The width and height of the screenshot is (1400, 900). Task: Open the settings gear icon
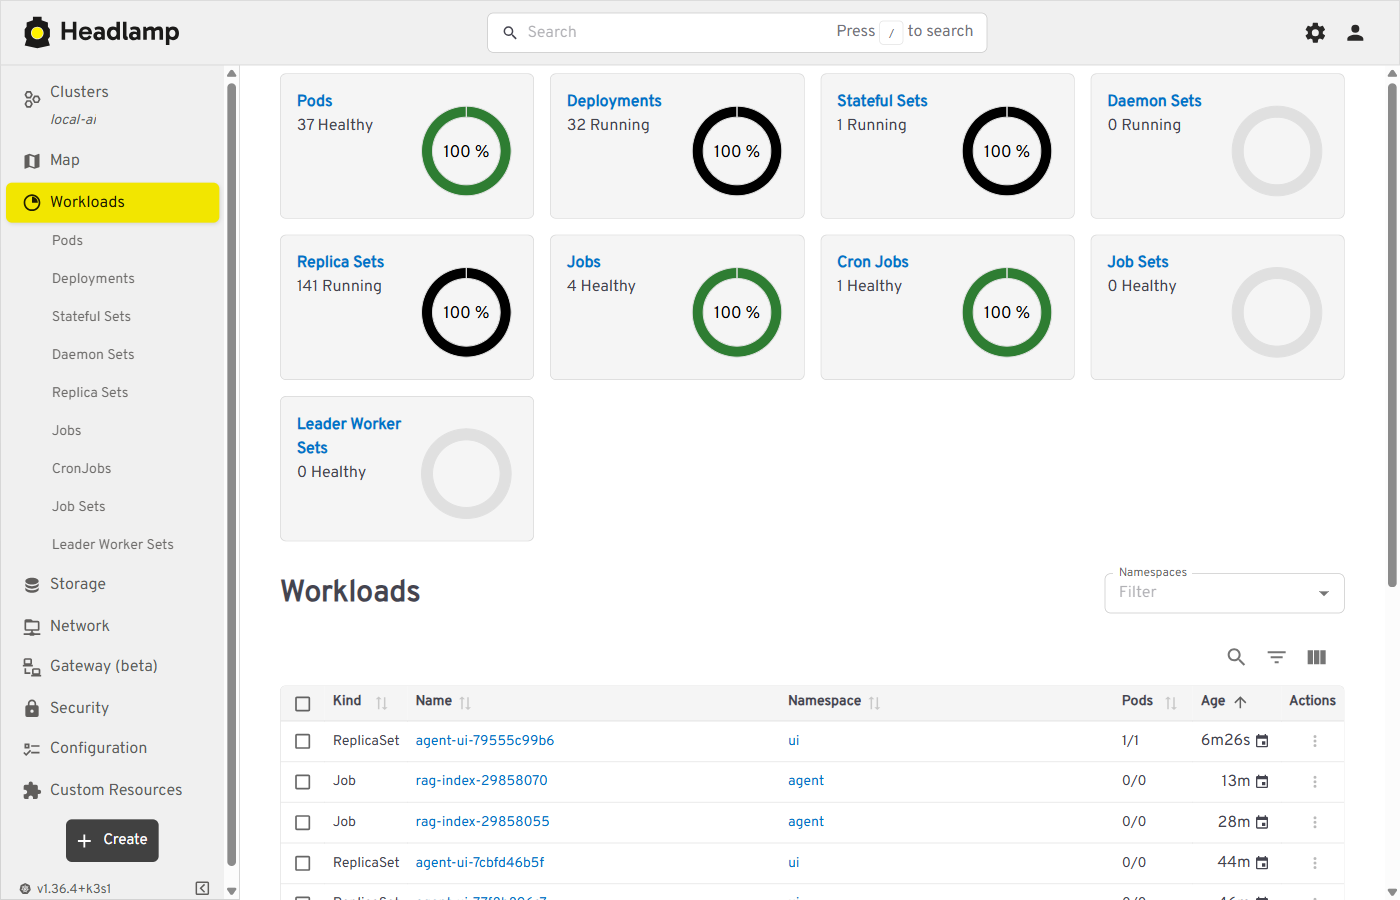[1315, 32]
